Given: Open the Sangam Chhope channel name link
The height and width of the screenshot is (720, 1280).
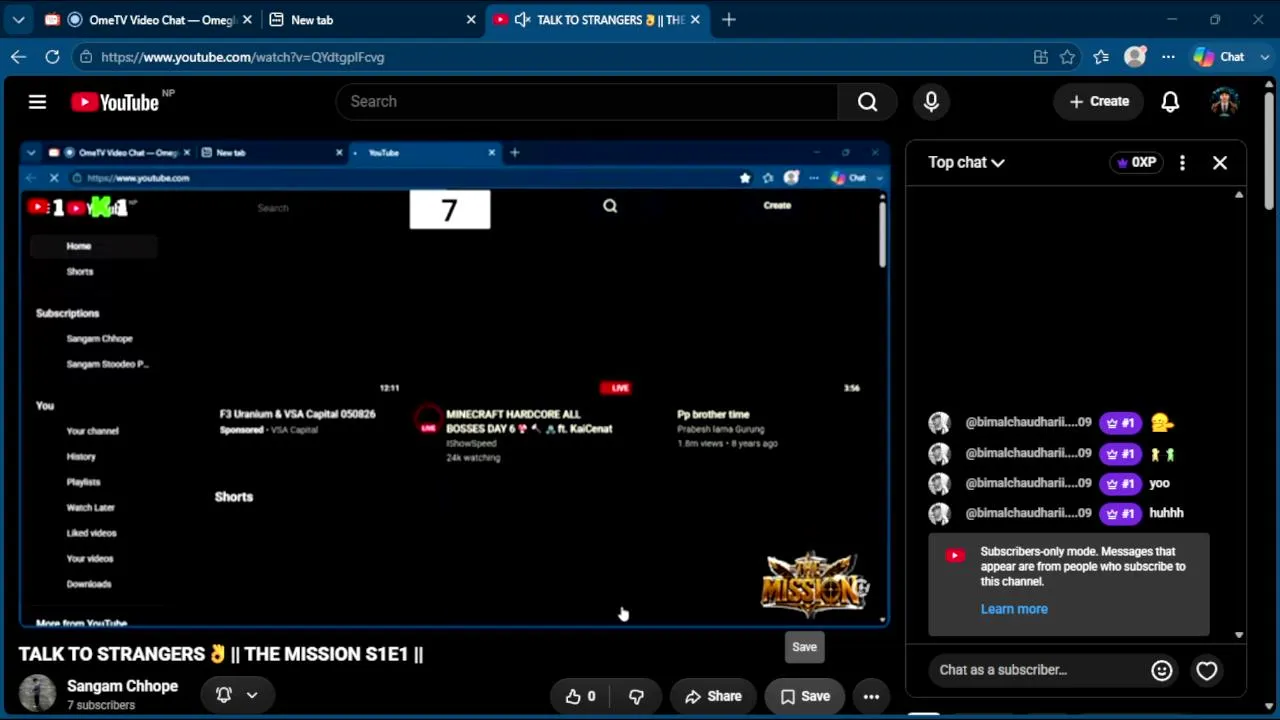Looking at the screenshot, I should (122, 686).
